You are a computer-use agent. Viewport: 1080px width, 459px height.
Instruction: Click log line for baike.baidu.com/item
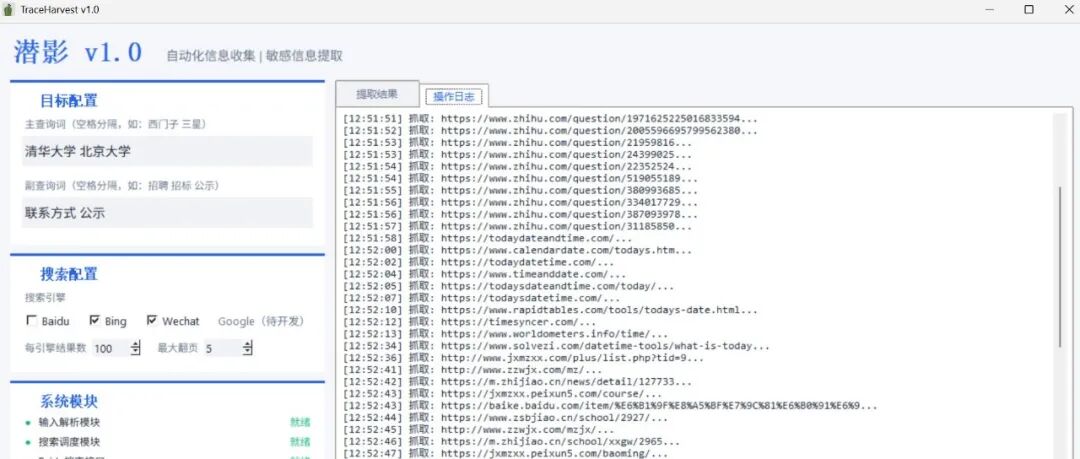point(610,406)
